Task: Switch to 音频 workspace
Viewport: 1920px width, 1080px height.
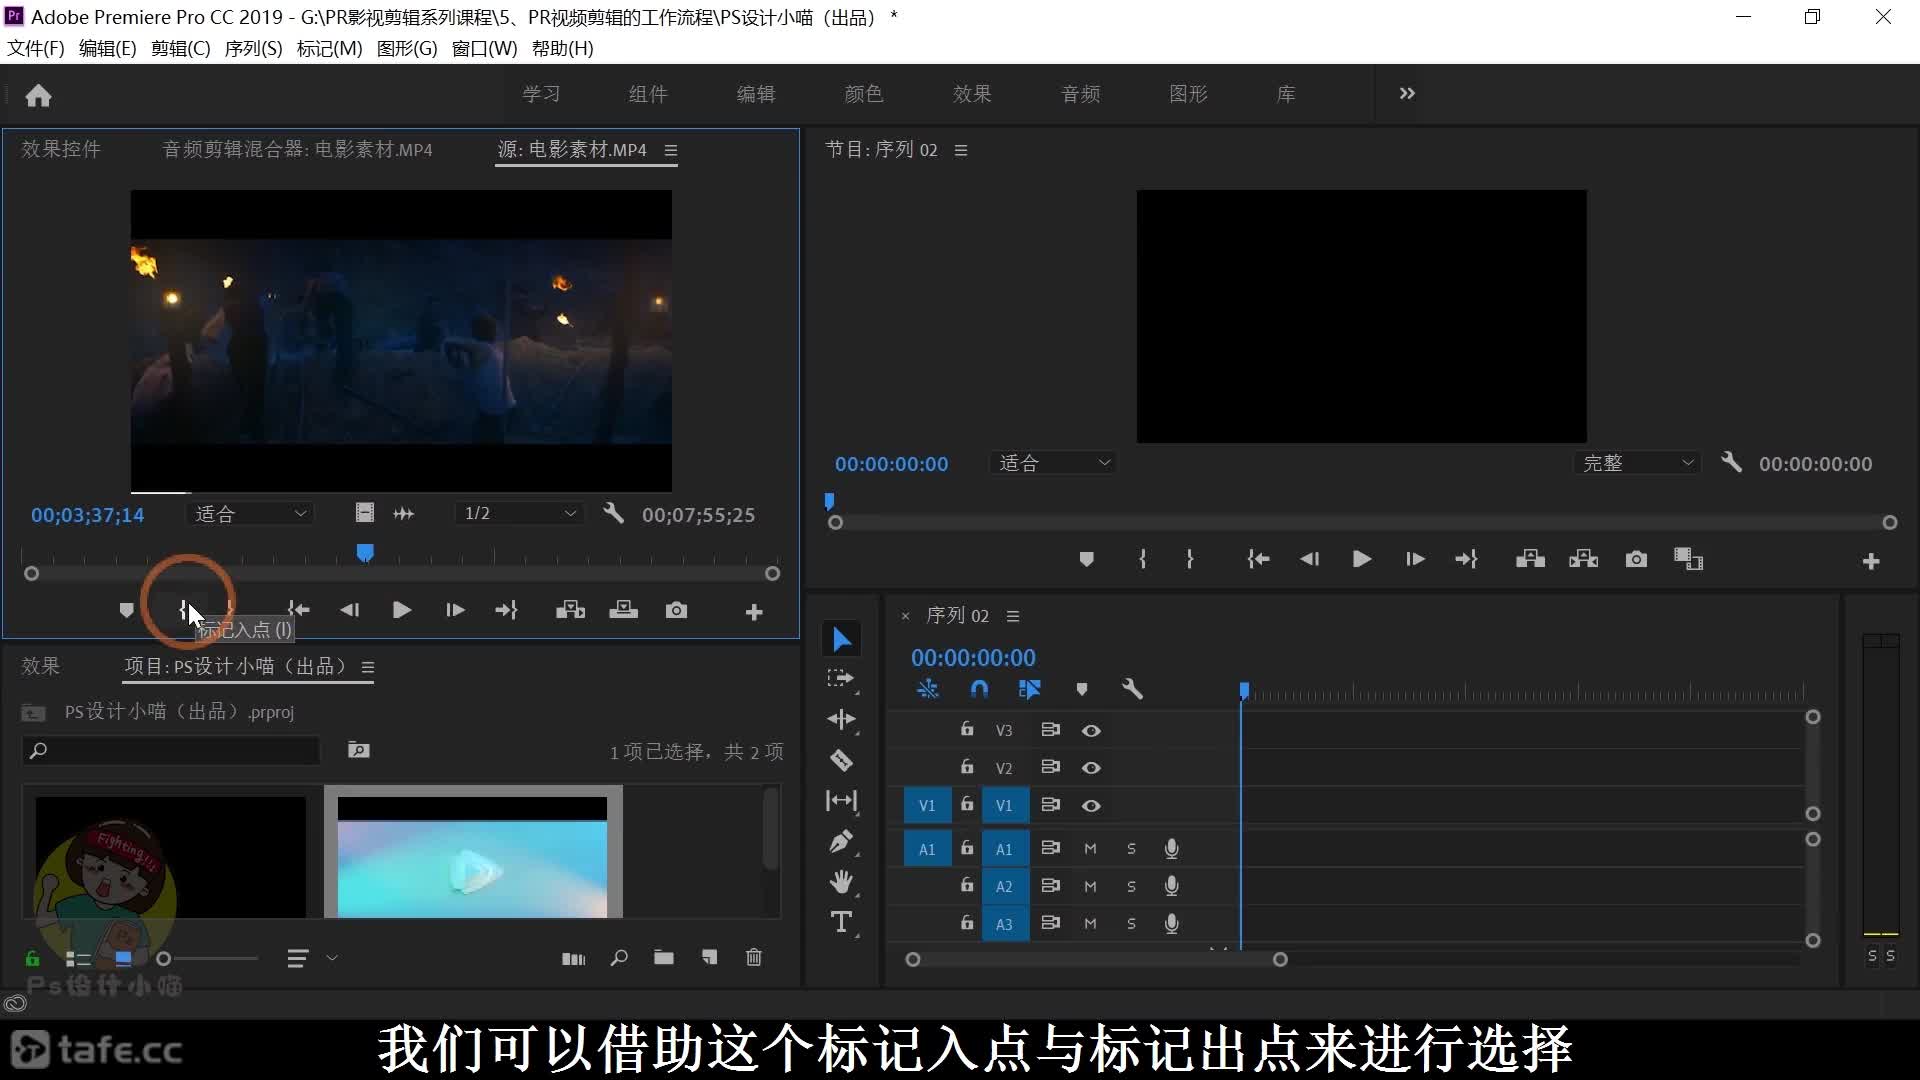Action: (x=1081, y=94)
